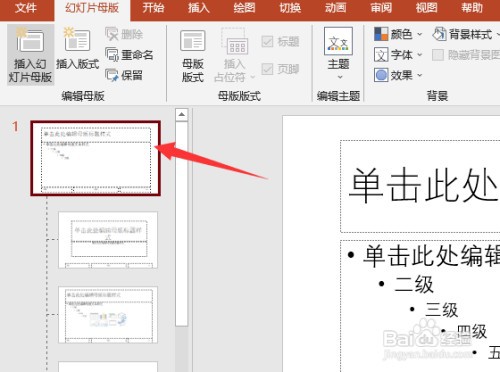Click the Effects (效果) icon
Screen dimensions: 500x372
pyautogui.click(x=381, y=75)
